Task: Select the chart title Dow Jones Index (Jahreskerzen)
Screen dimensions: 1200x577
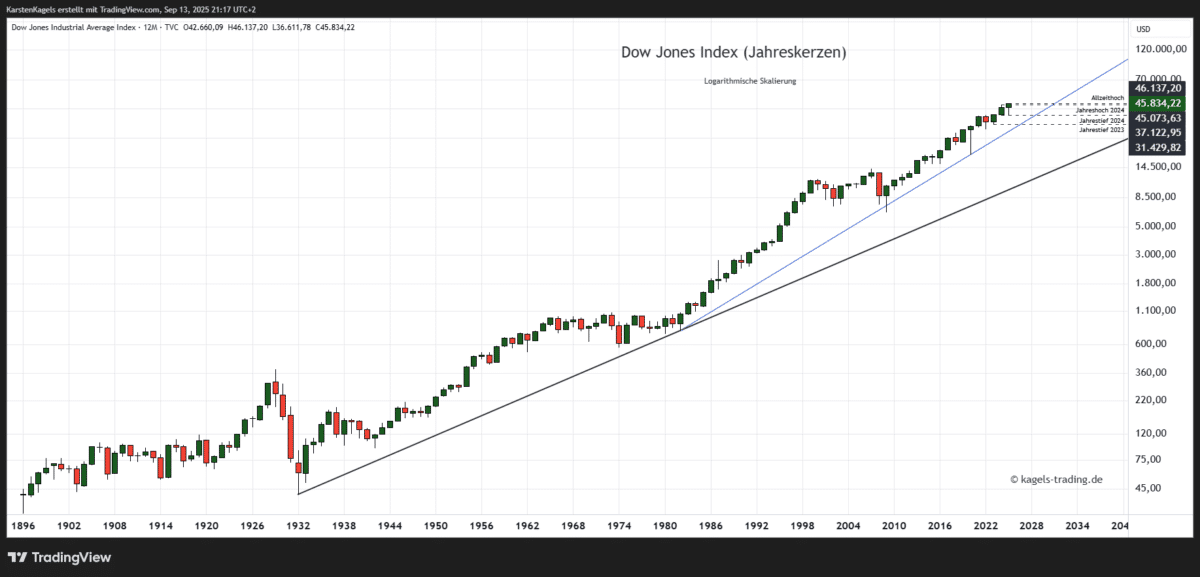Action: 733,52
